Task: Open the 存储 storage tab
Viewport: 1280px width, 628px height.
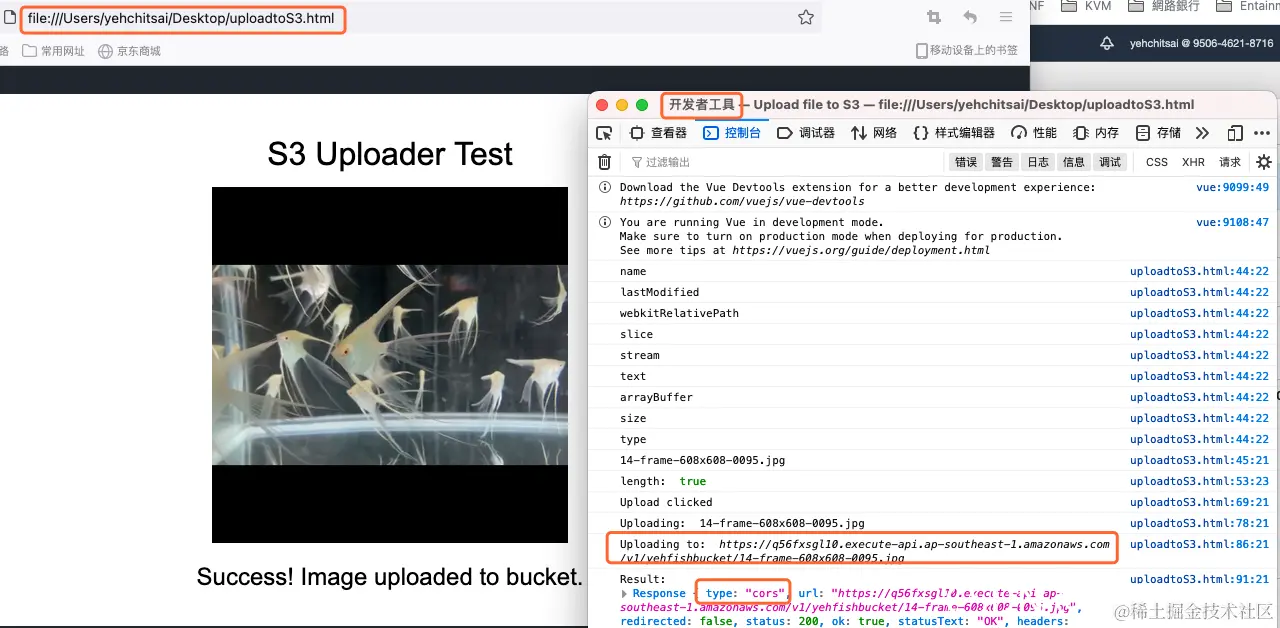Action: coord(1159,133)
